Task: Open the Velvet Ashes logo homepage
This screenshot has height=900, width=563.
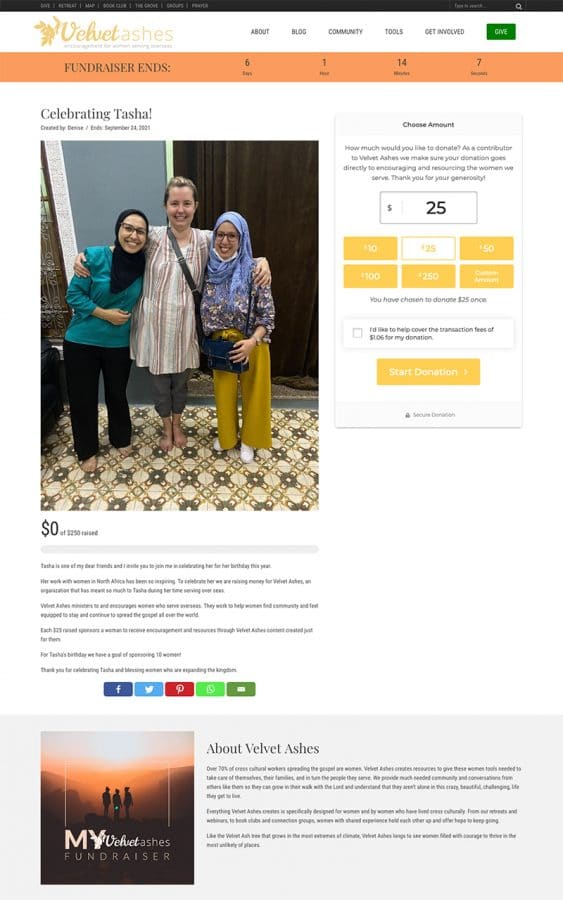Action: click(x=104, y=32)
